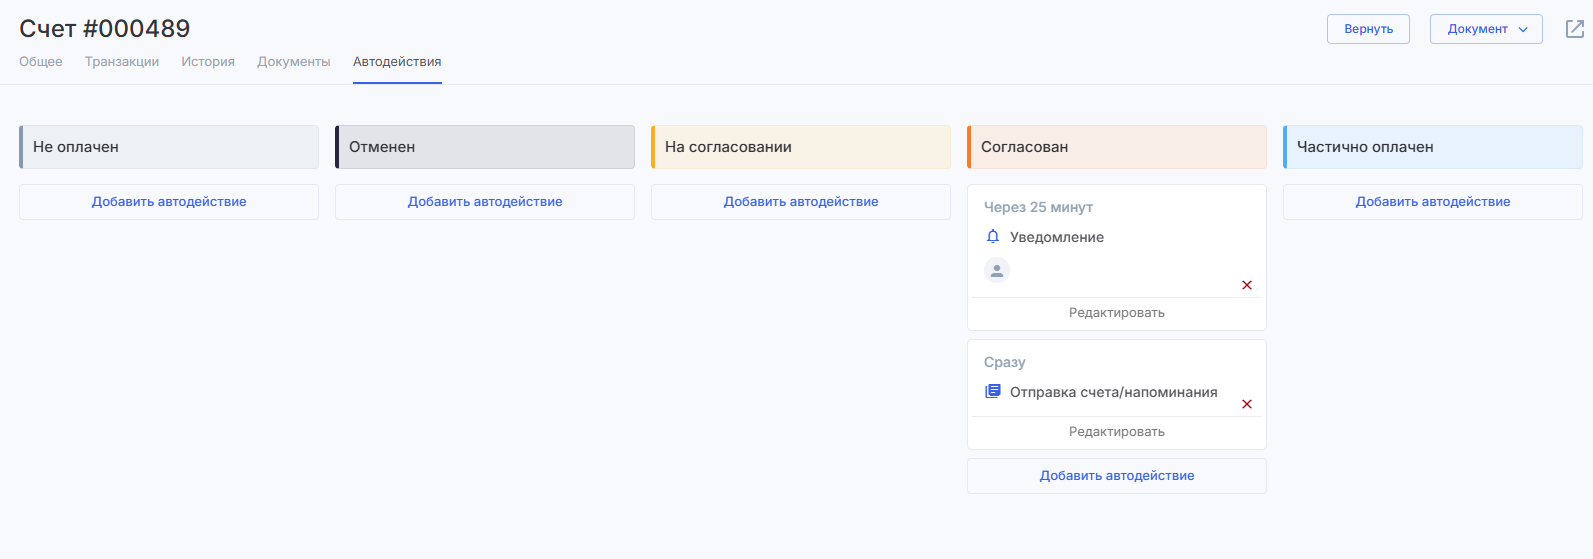This screenshot has height=559, width=1593.
Task: Edit the Через 25 минут notification action
Action: [1116, 313]
